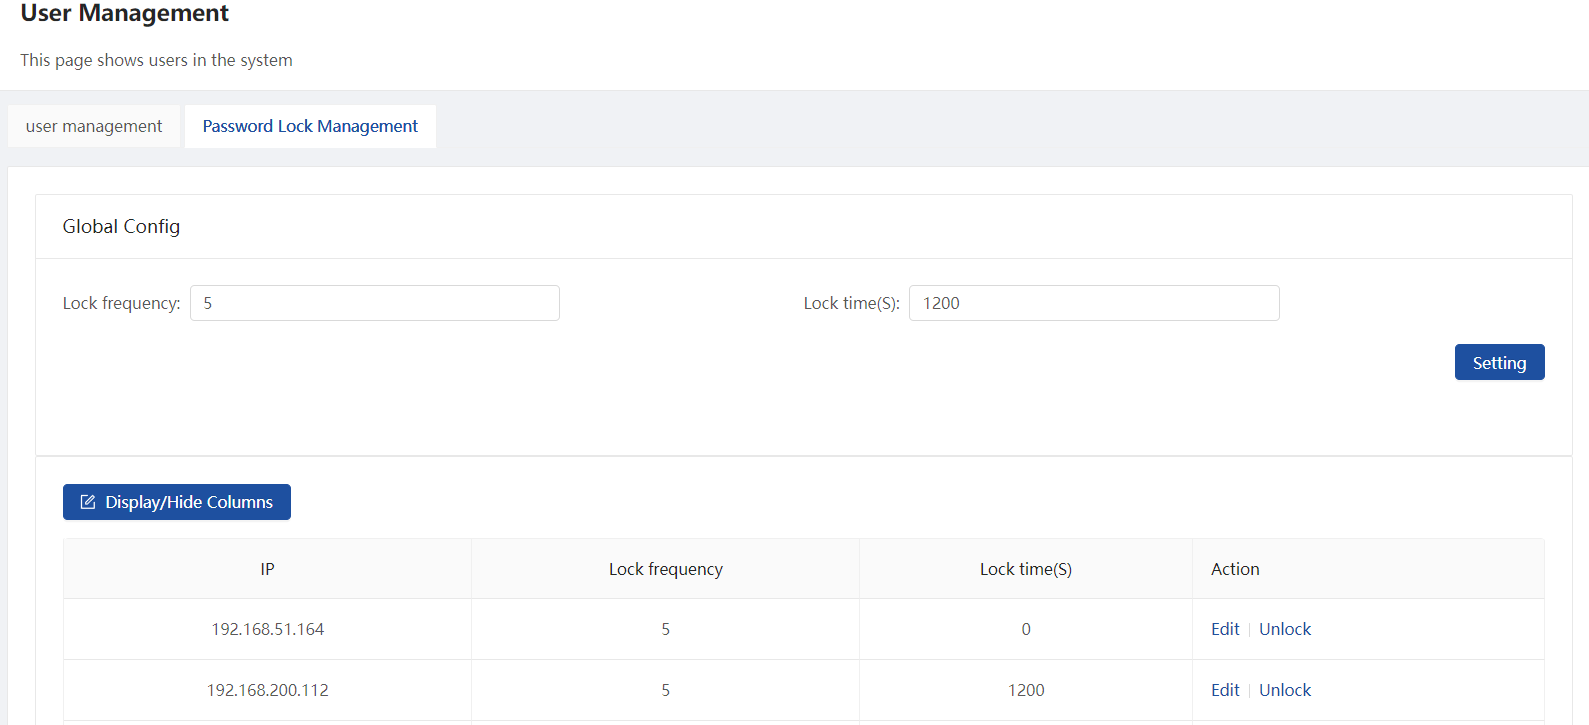Click the Lock time(S) input field

coord(1094,303)
